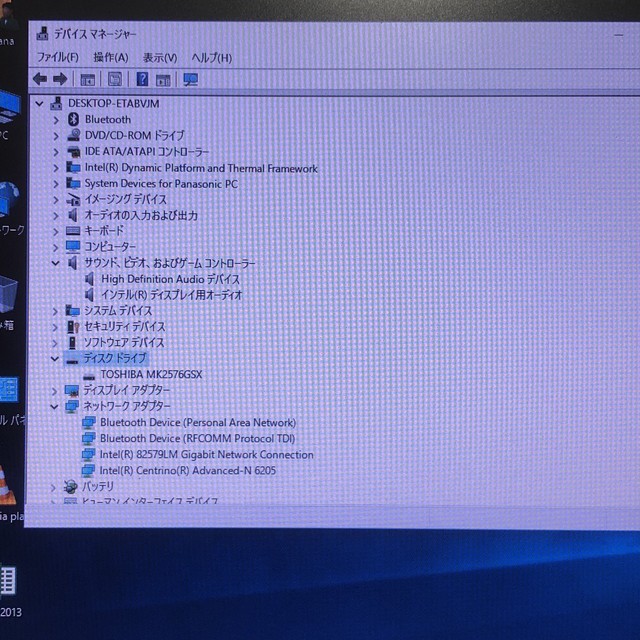
Task: Click the ソフトウェア デバイス icon
Action: [72, 342]
